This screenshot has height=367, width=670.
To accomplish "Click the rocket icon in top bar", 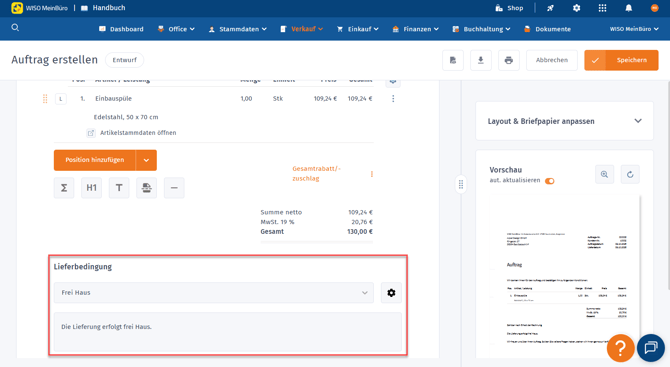I will (550, 8).
